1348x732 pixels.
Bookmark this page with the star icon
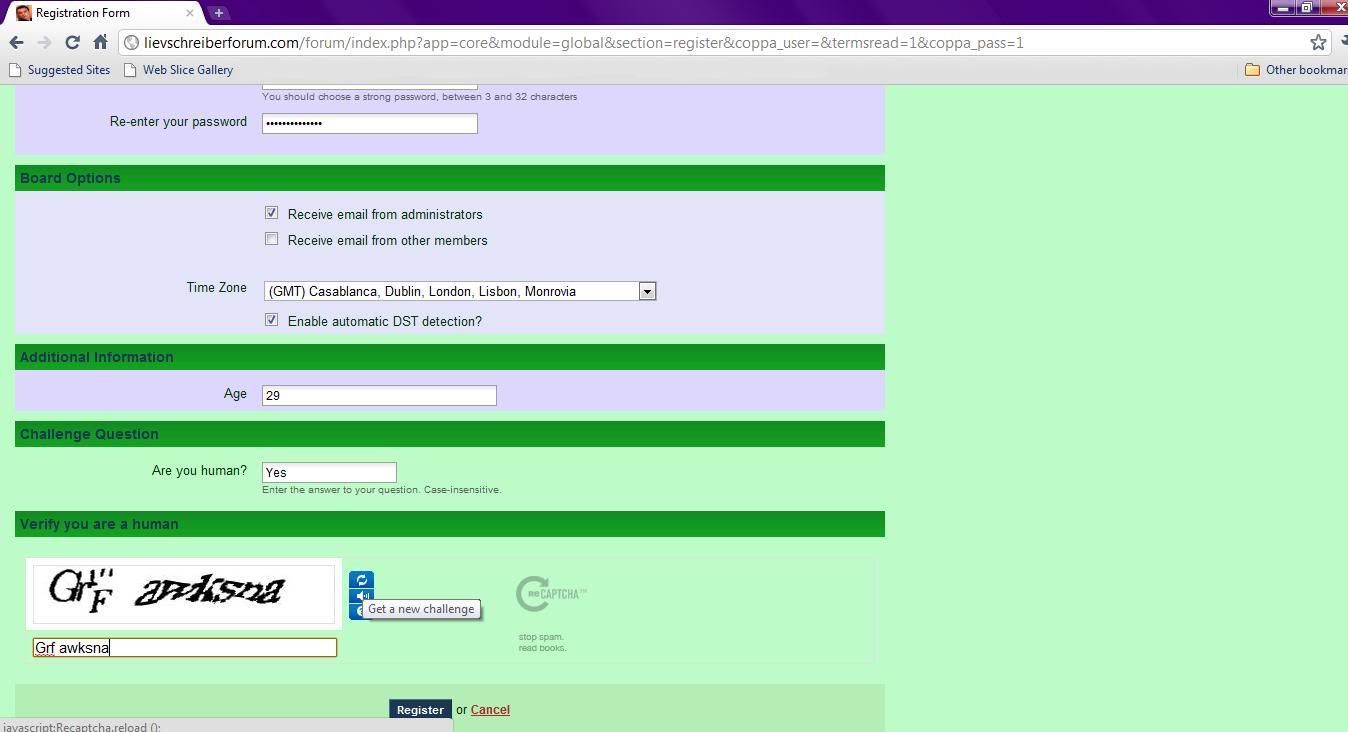coord(1318,42)
